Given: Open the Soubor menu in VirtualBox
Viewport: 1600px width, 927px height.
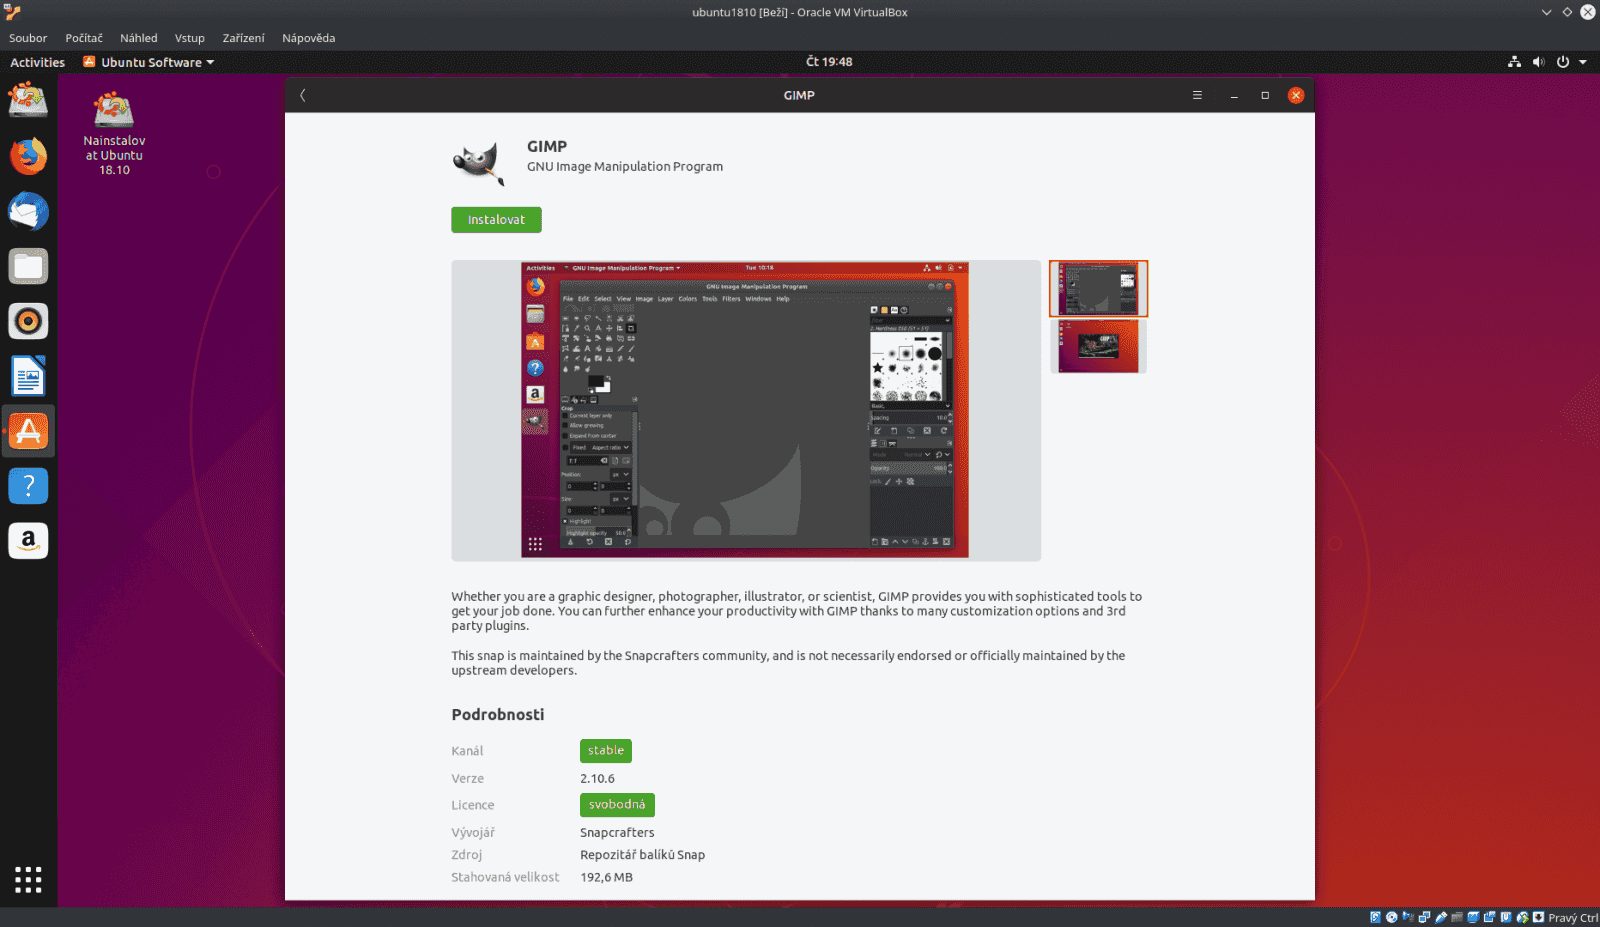Looking at the screenshot, I should click(x=27, y=37).
